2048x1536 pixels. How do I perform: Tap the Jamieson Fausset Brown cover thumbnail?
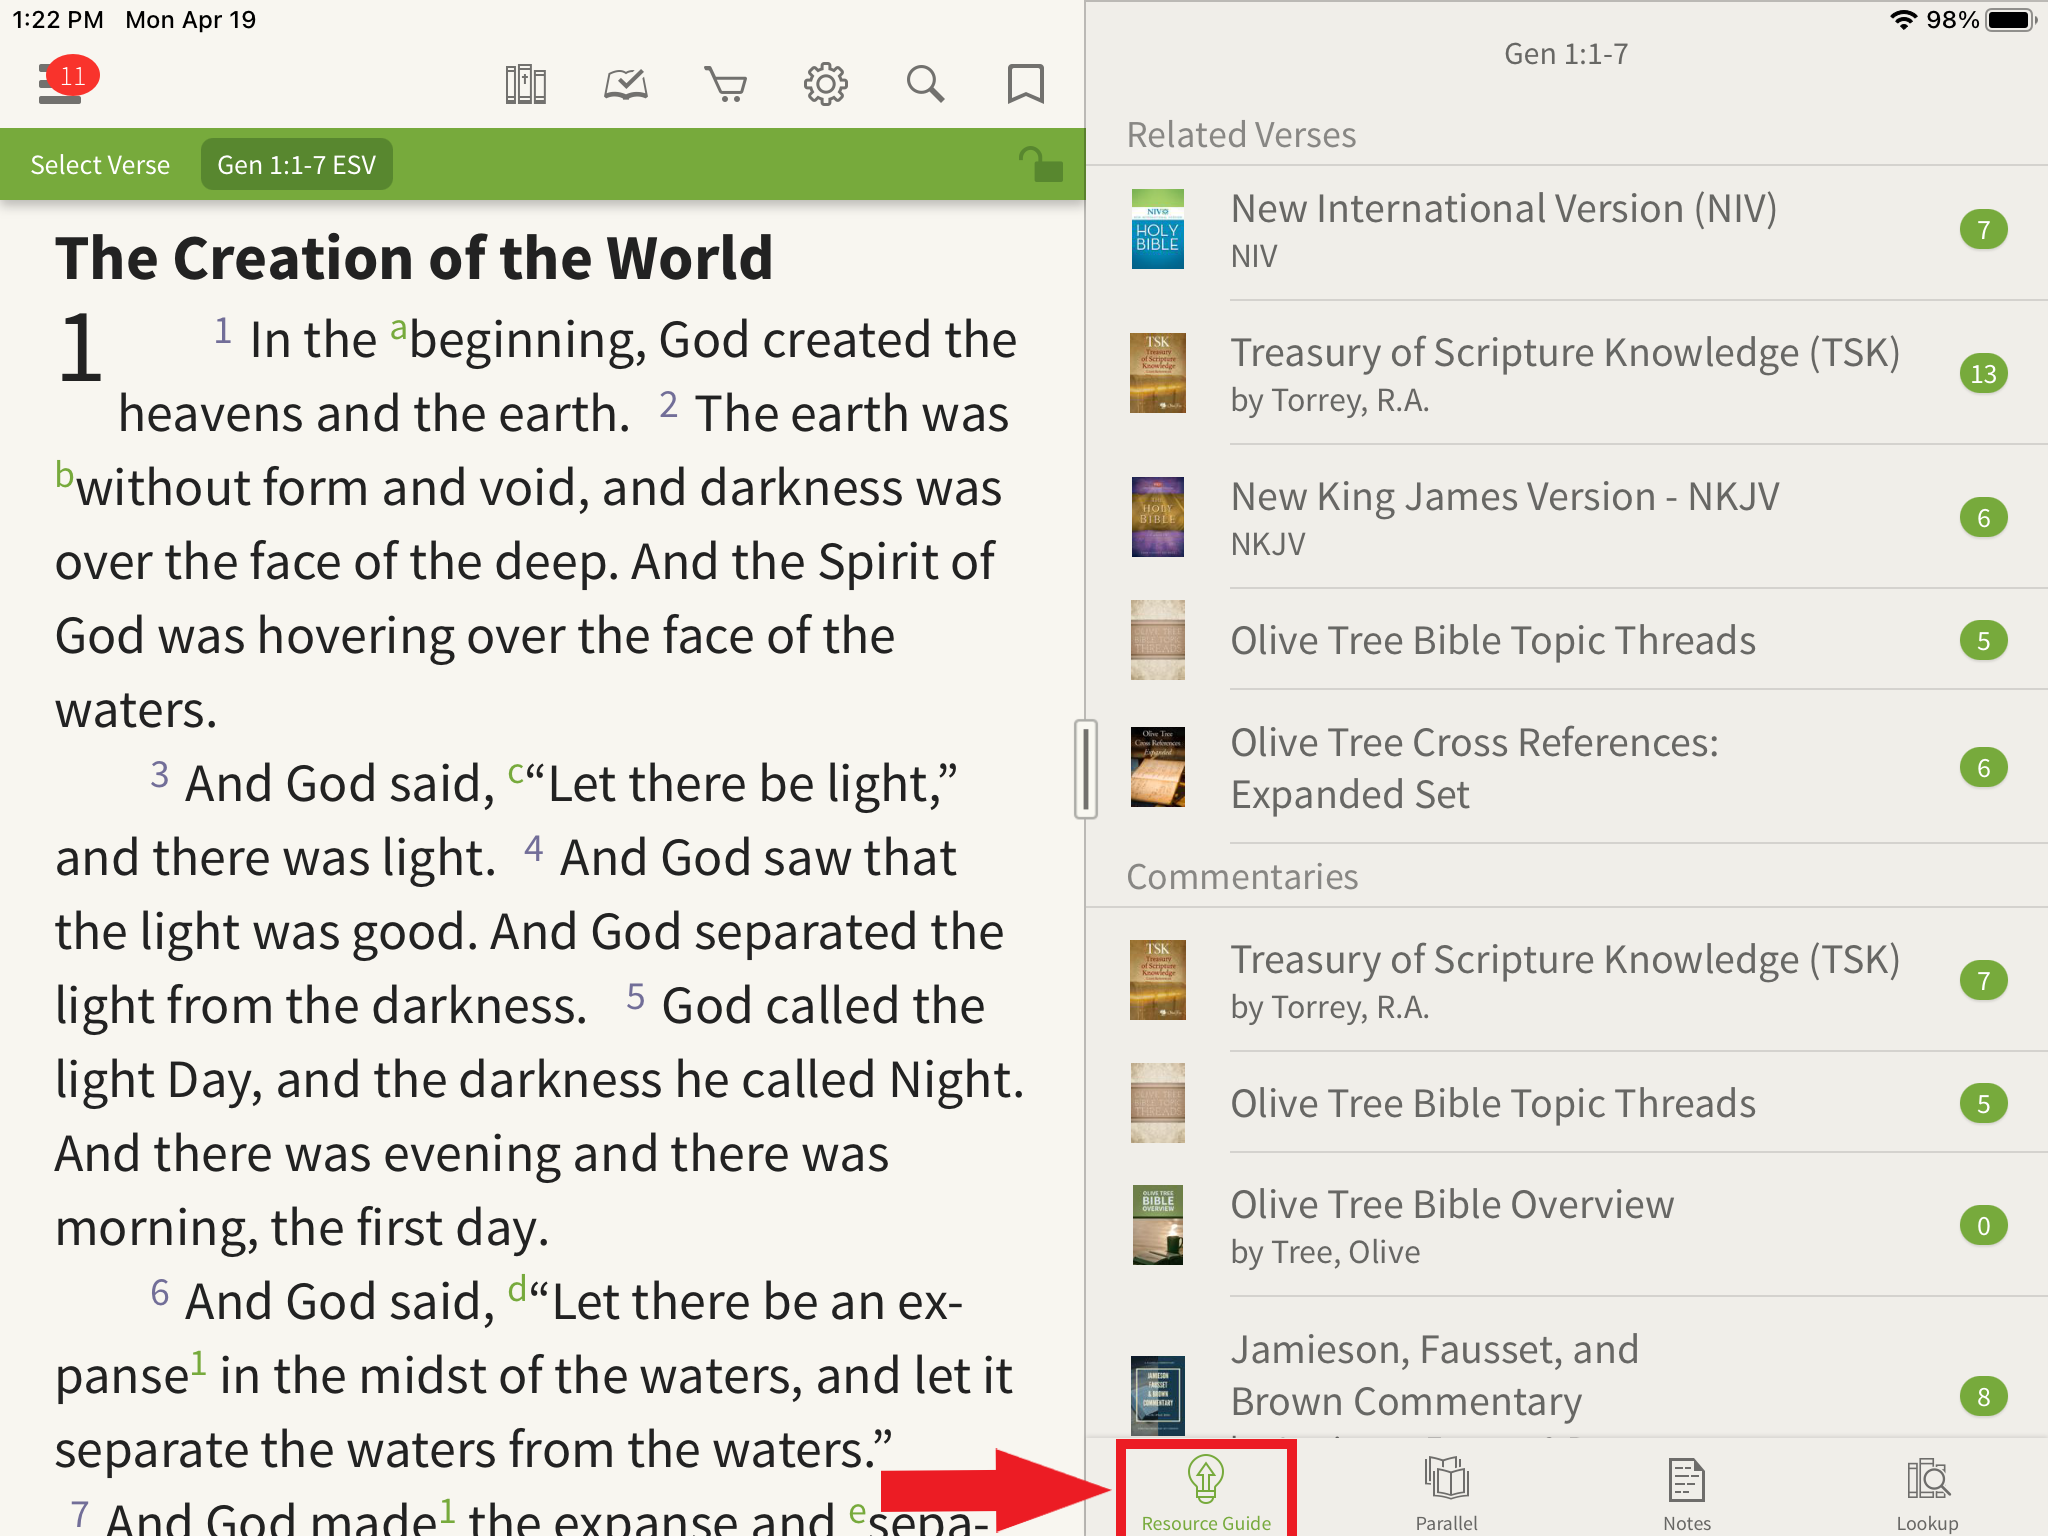pyautogui.click(x=1158, y=1395)
